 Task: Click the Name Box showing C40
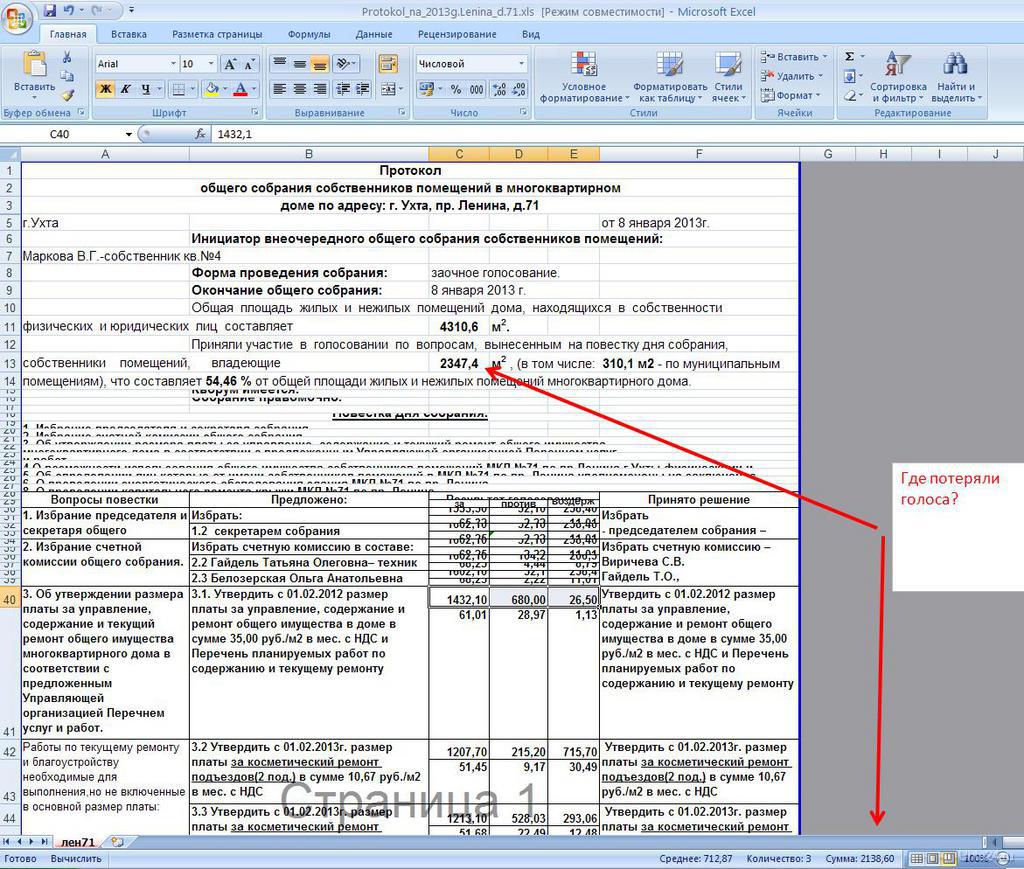tap(68, 134)
